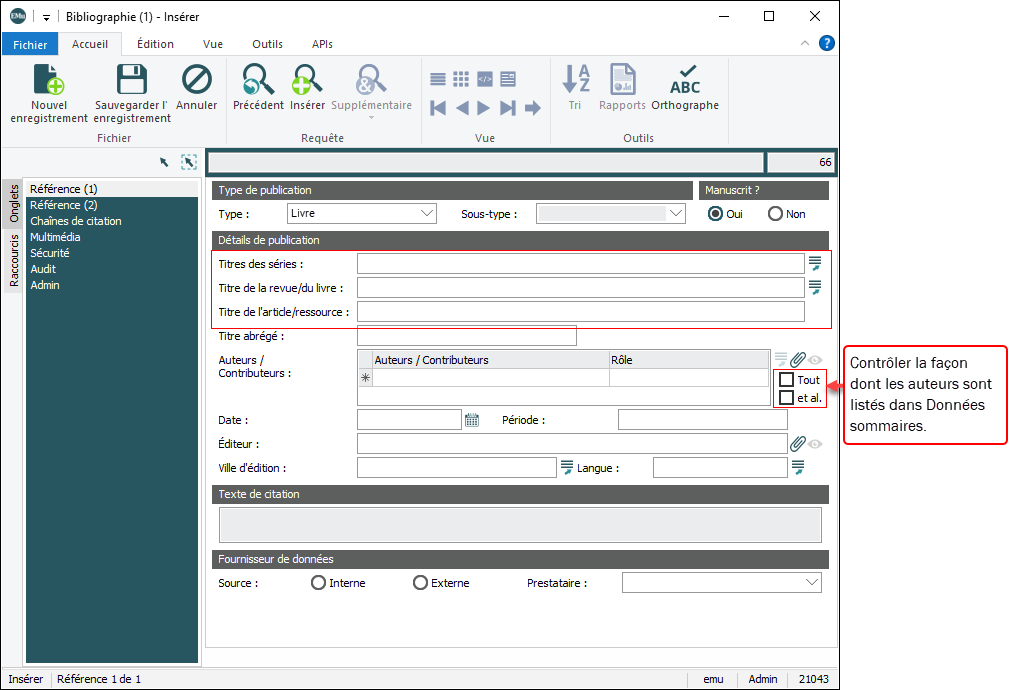
Task: Enable the et al. checkbox
Action: (x=787, y=398)
